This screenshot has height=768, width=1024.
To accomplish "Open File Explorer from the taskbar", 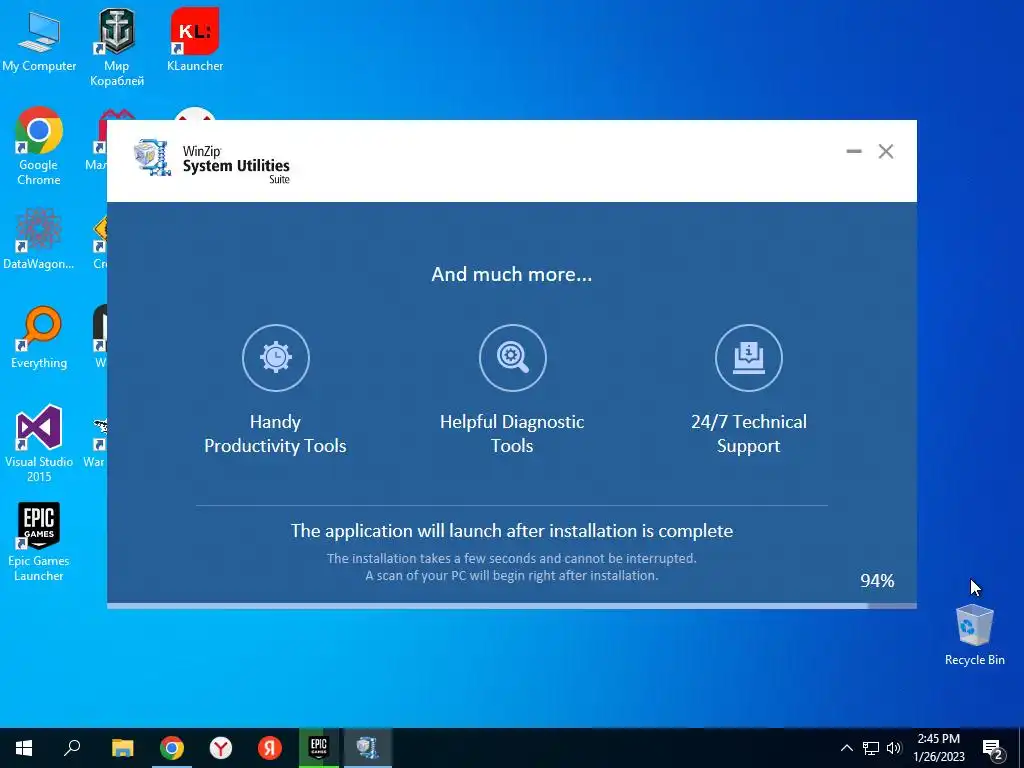I will point(122,748).
